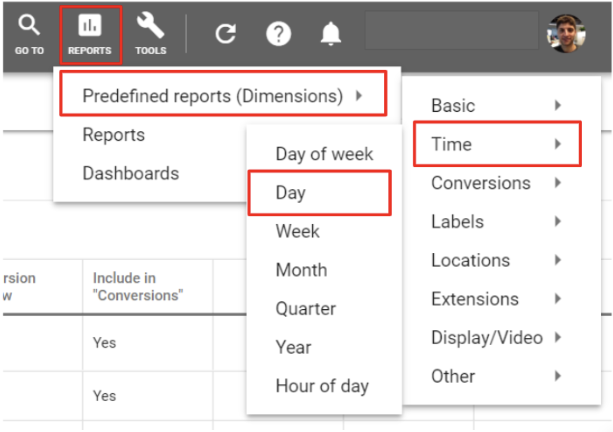Viewport: 613px width, 432px height.
Task: Click the account field in the top bar
Action: coord(451,30)
